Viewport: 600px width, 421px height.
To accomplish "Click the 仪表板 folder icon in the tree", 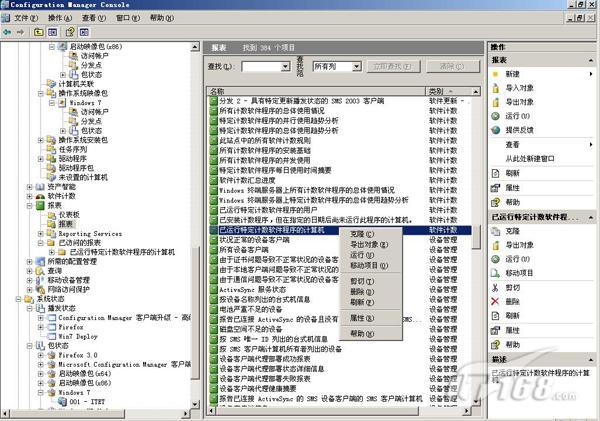I will [51, 215].
